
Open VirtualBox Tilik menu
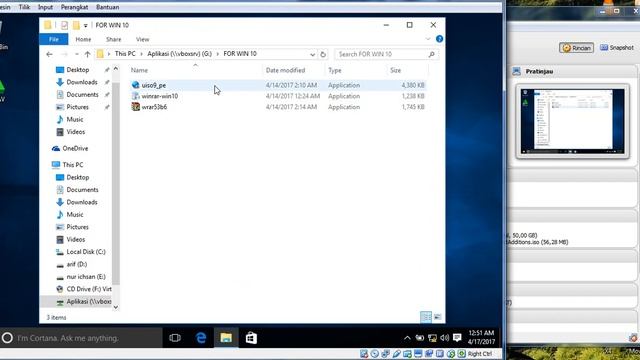(24, 7)
